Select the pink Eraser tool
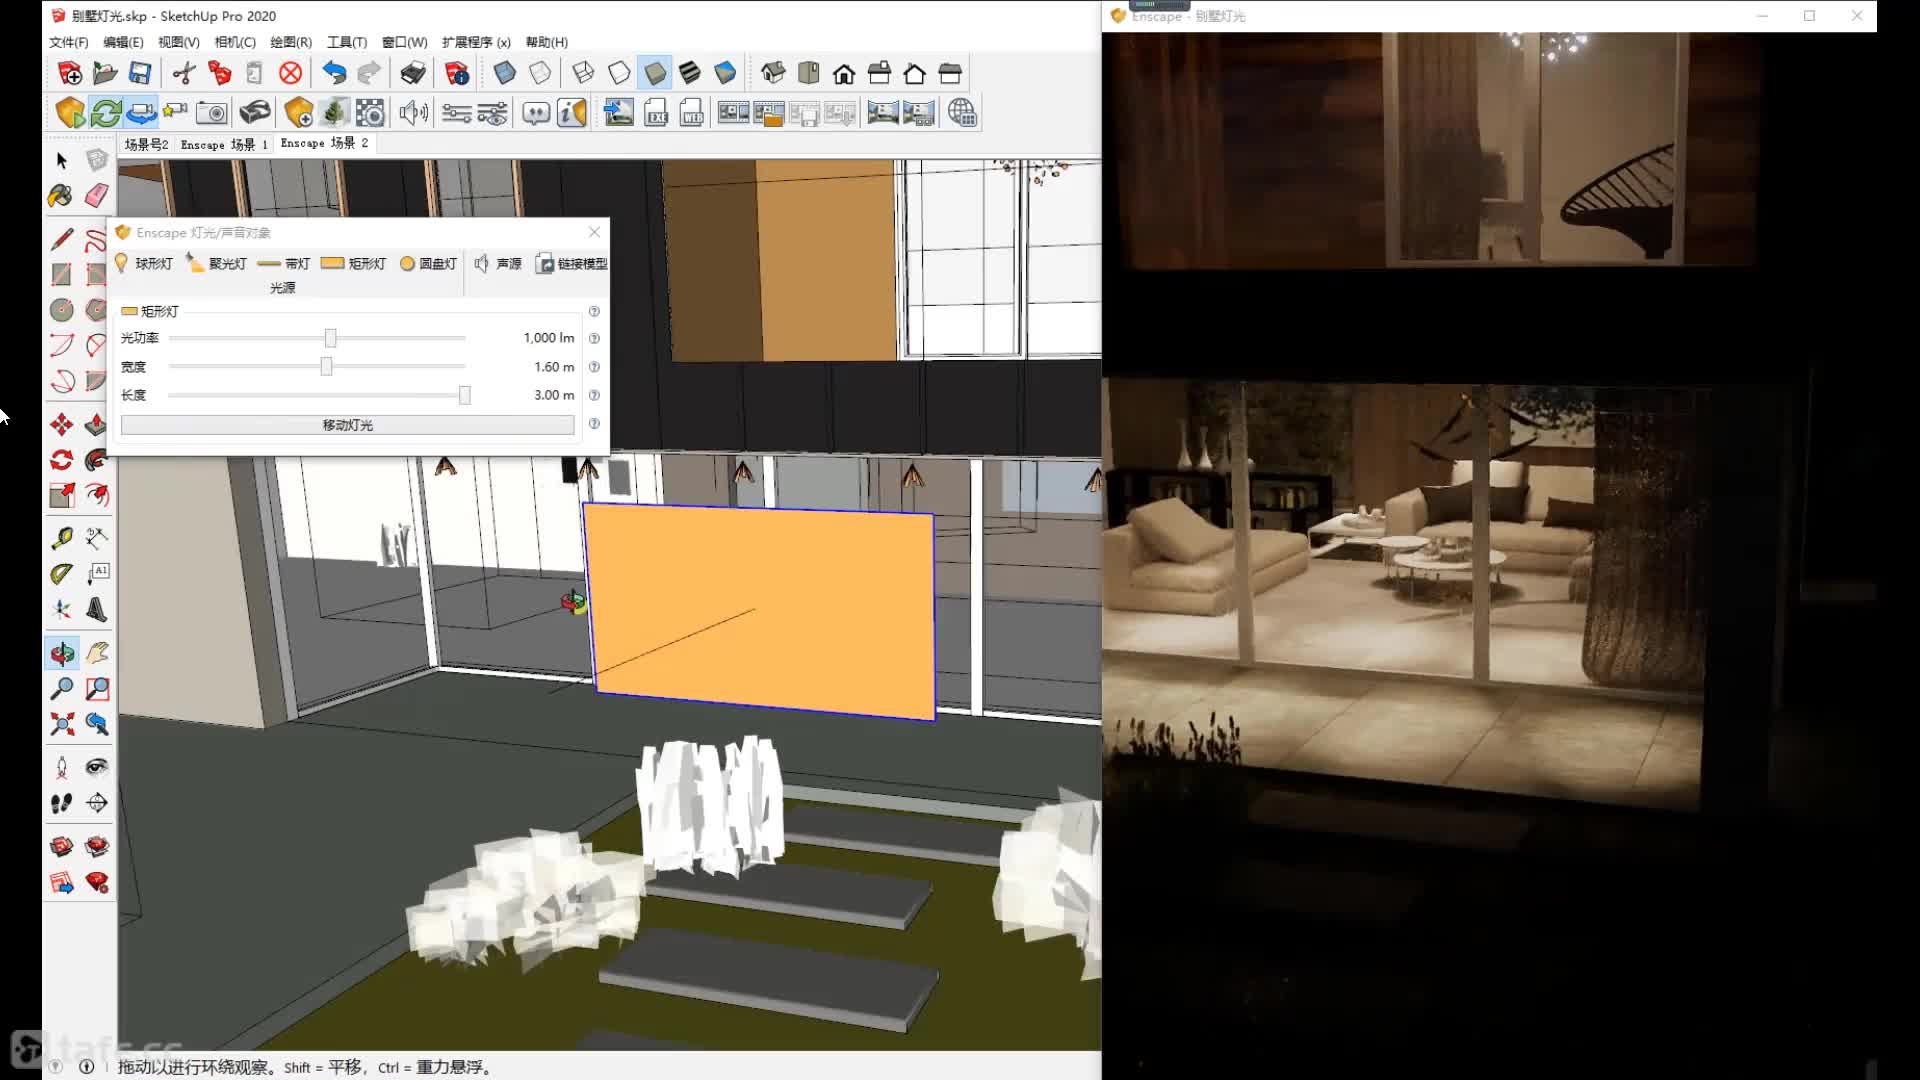Image resolution: width=1920 pixels, height=1080 pixels. click(x=96, y=195)
